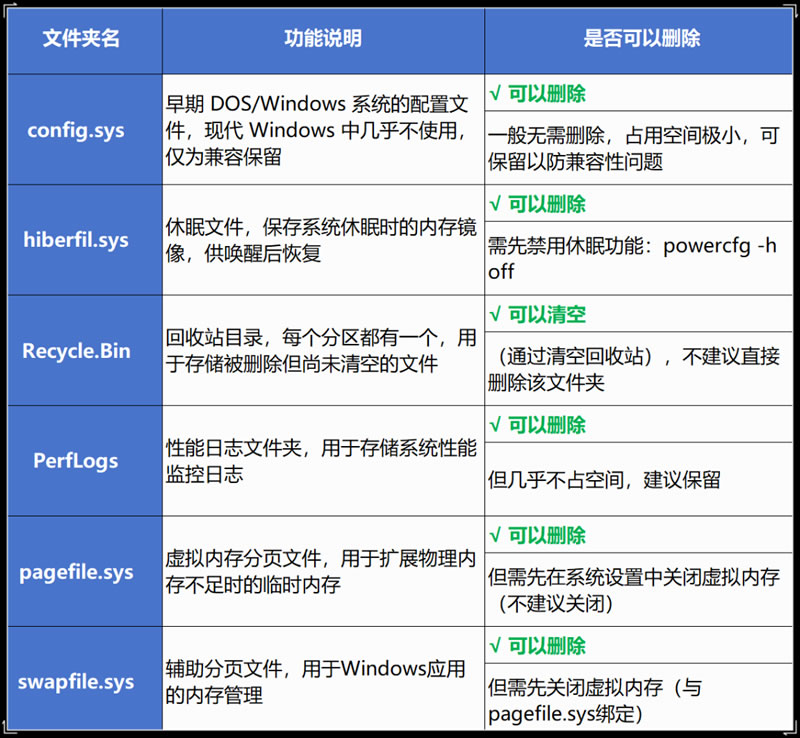
Task: Click the config.sys description about early DOS/Windows
Action: (317, 130)
